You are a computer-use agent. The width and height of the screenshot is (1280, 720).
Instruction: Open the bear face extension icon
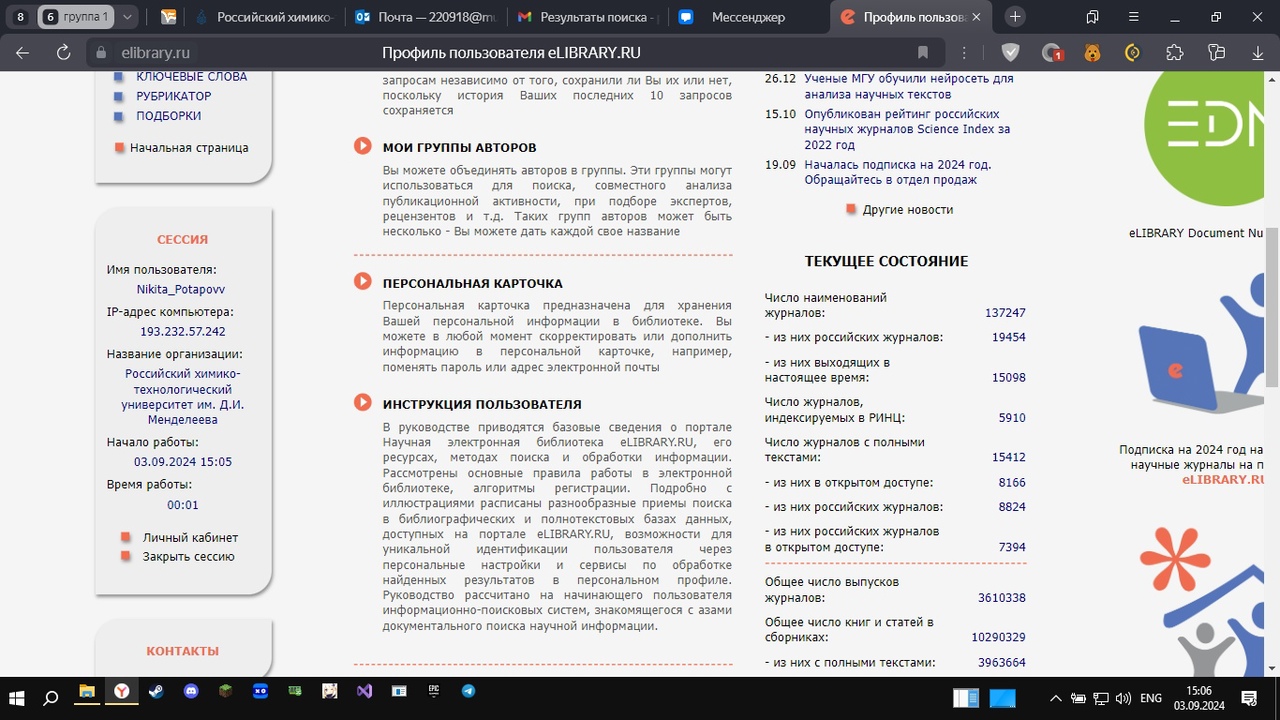point(1092,53)
